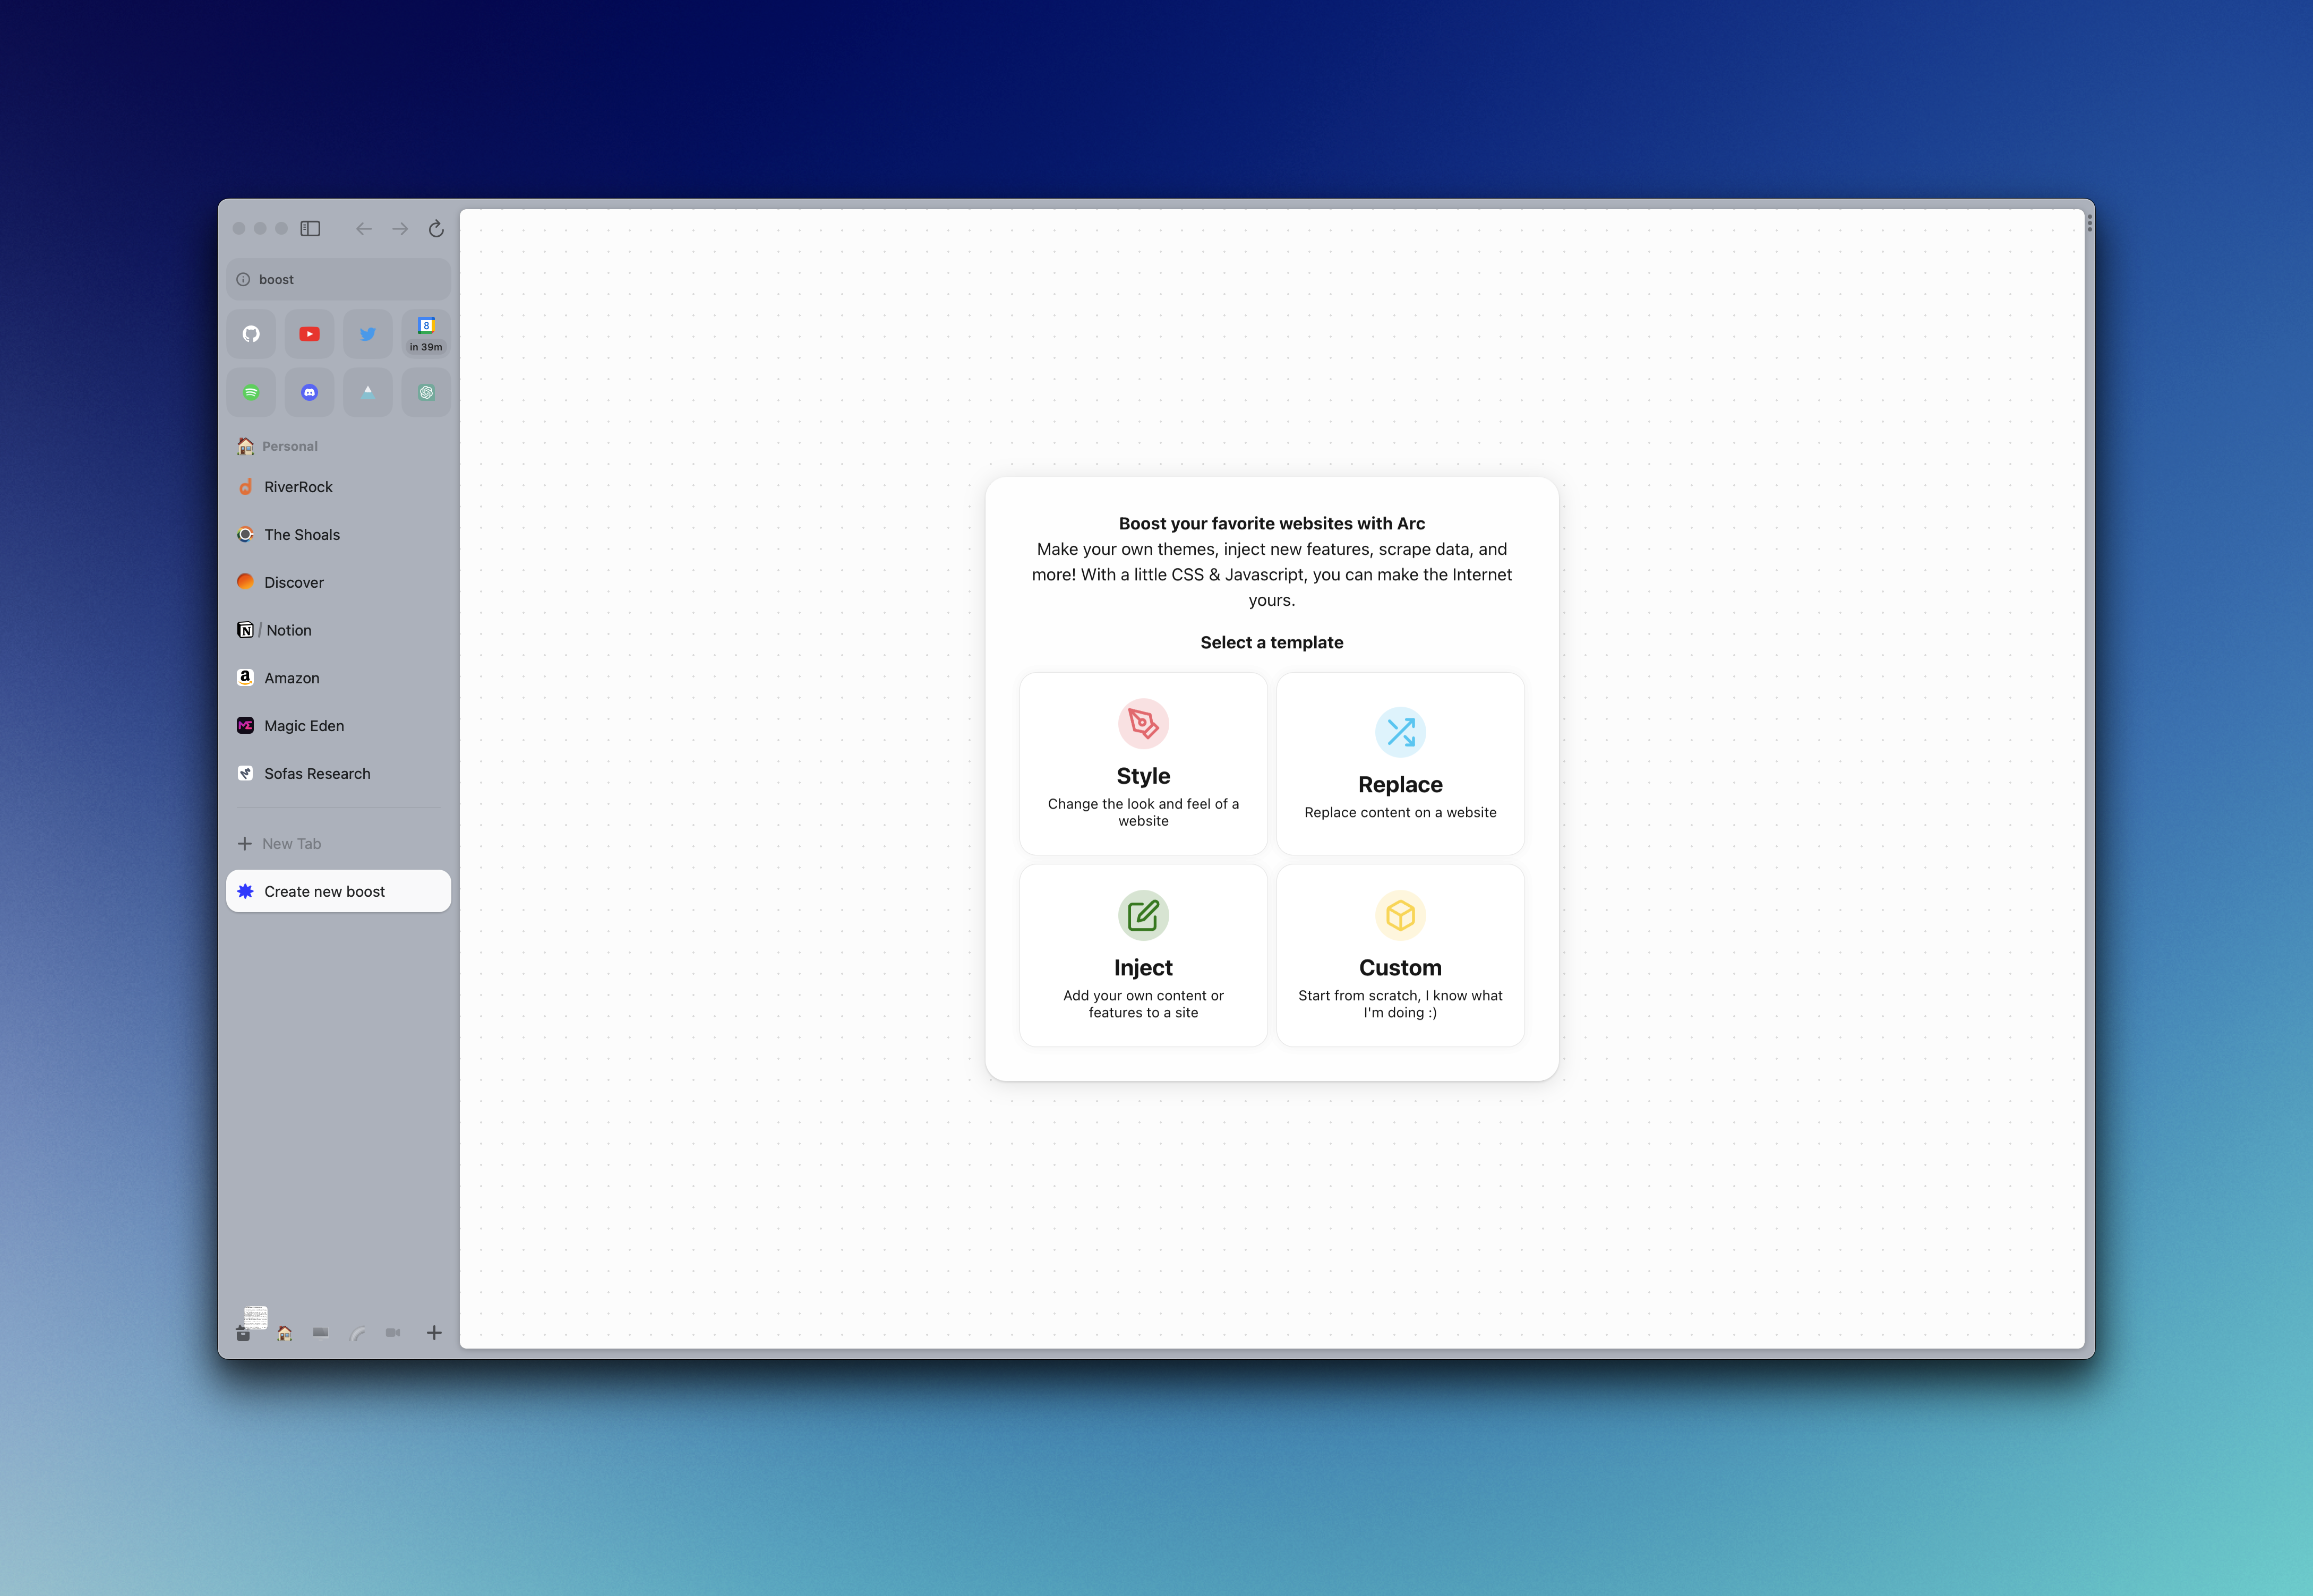The width and height of the screenshot is (2313, 1596).
Task: Click the Personal space house icon
Action: 245,446
